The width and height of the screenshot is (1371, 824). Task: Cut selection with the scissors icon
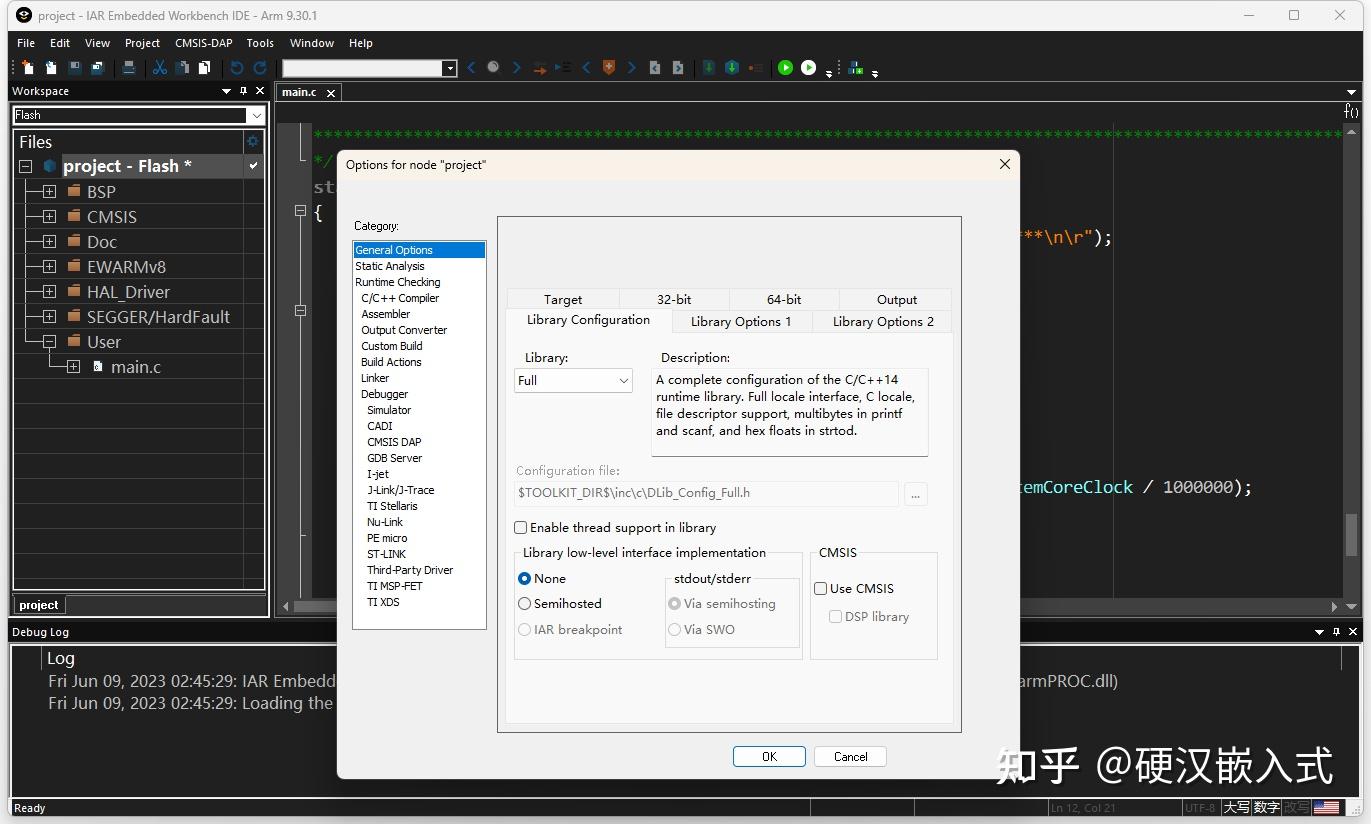point(160,68)
